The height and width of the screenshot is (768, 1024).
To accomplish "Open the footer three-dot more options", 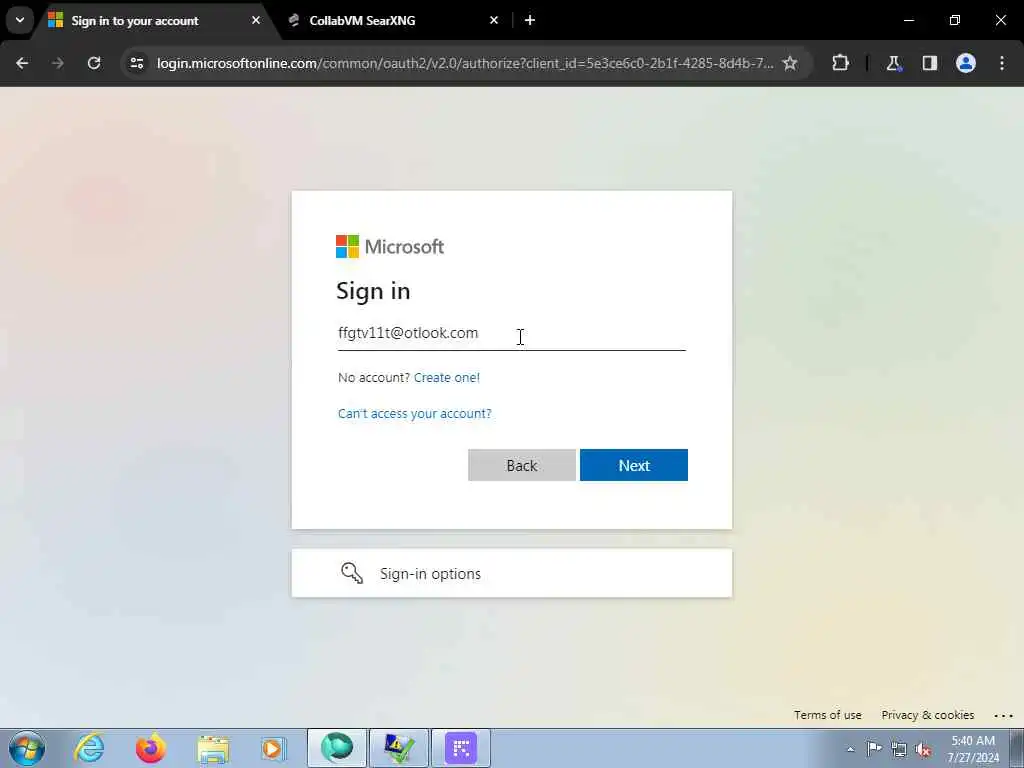I will point(1003,716).
